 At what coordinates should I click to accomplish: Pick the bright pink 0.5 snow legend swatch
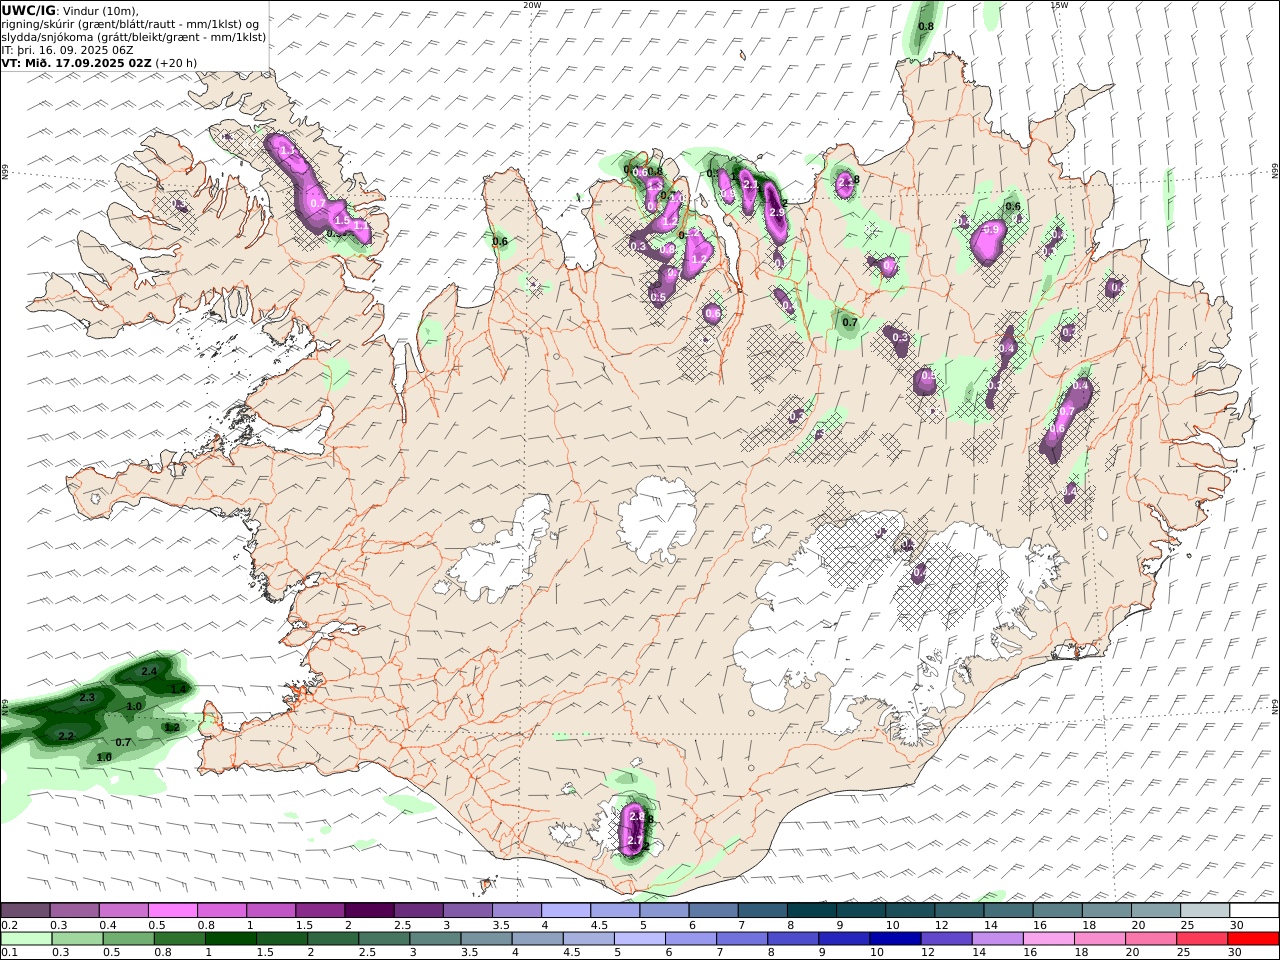(x=172, y=910)
